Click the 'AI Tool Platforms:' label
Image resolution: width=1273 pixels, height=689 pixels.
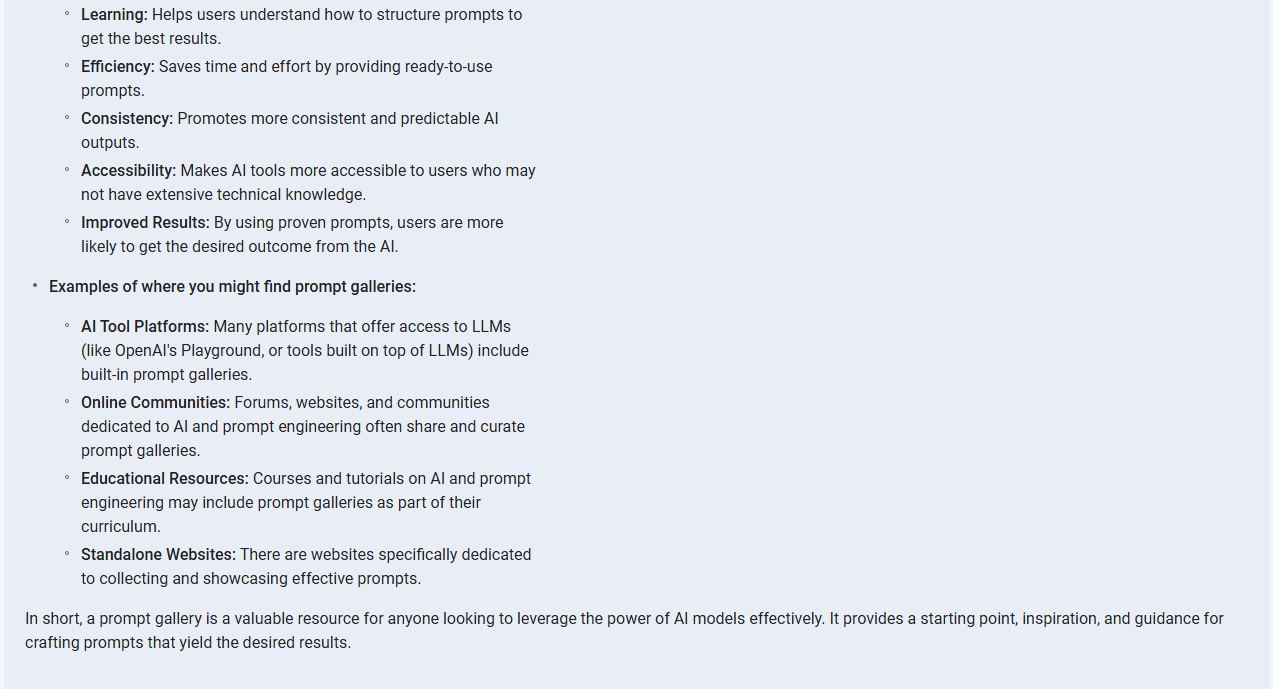click(145, 327)
